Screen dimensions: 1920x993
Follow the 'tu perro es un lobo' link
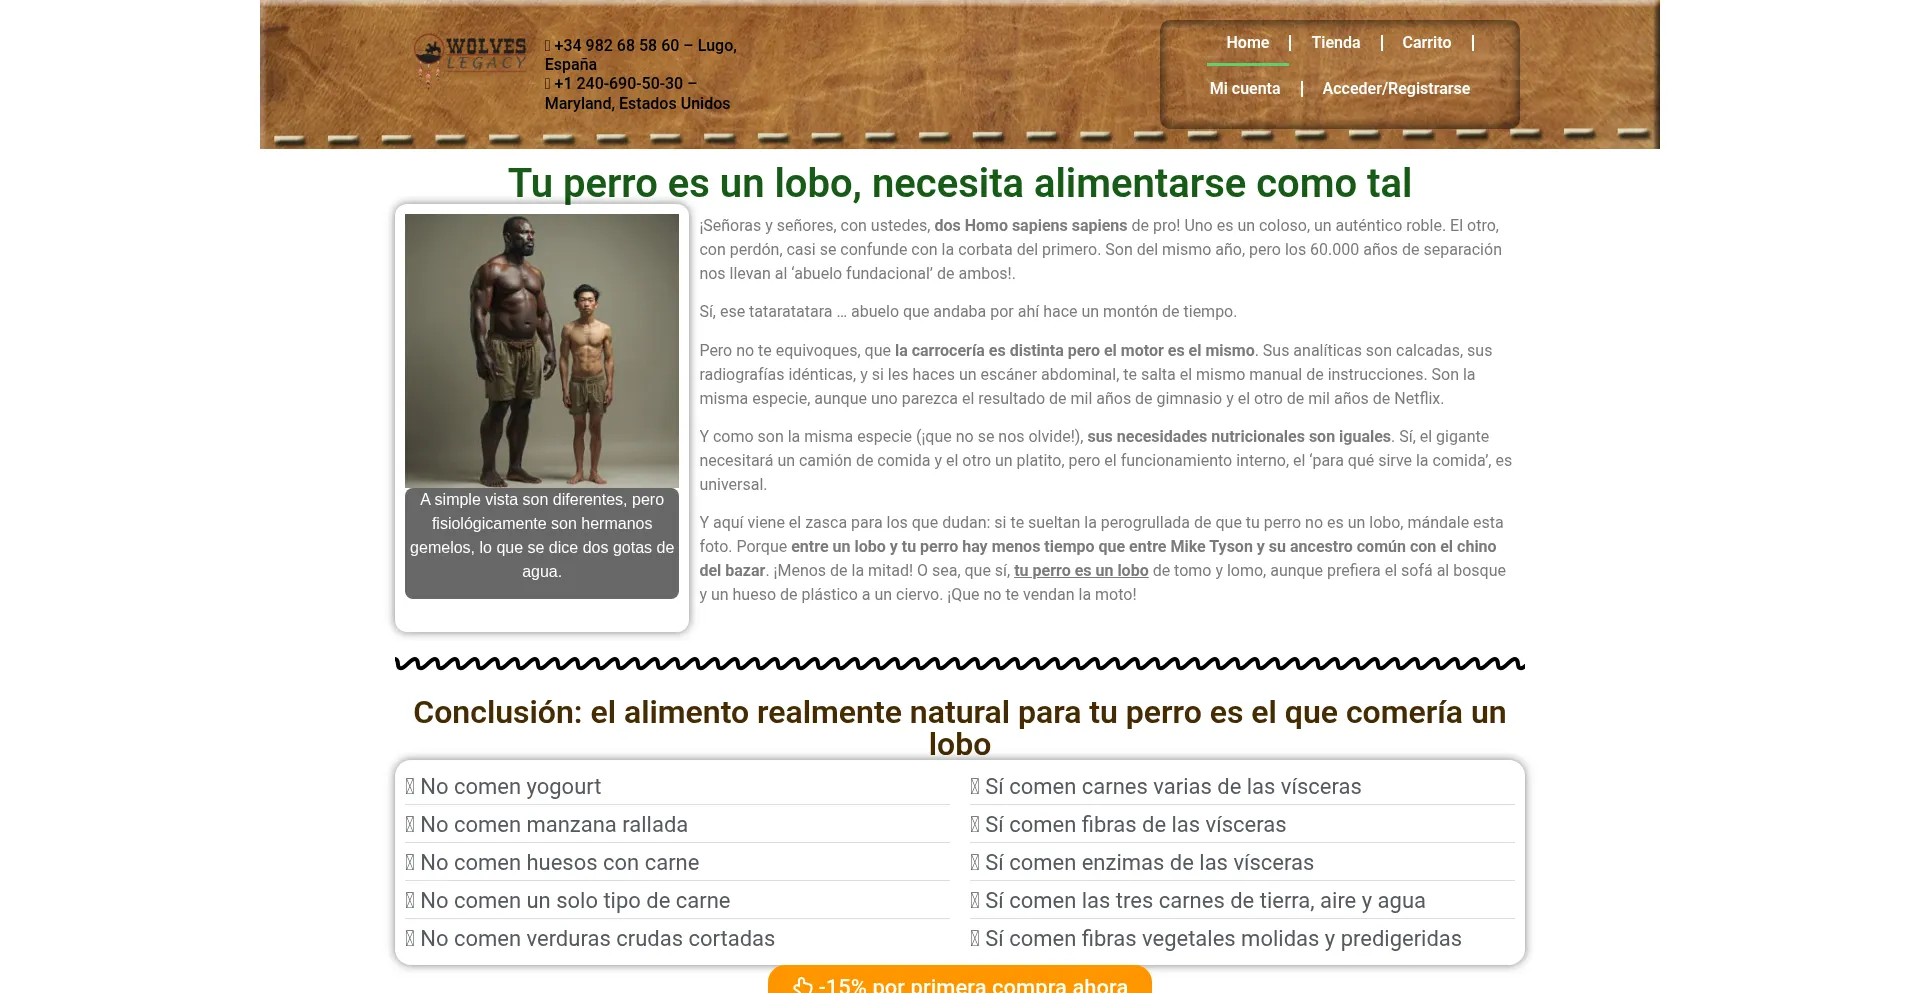(x=1081, y=571)
